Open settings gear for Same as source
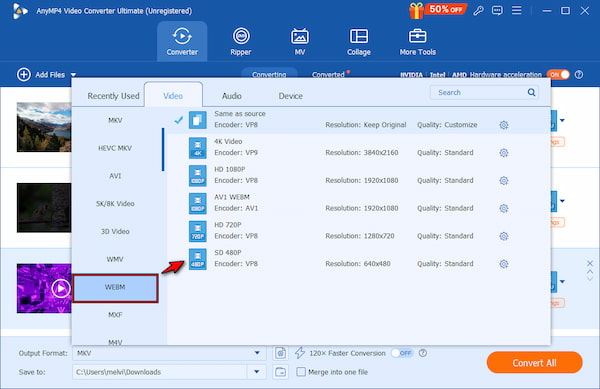Screen dimensions: 600x389 pos(504,125)
